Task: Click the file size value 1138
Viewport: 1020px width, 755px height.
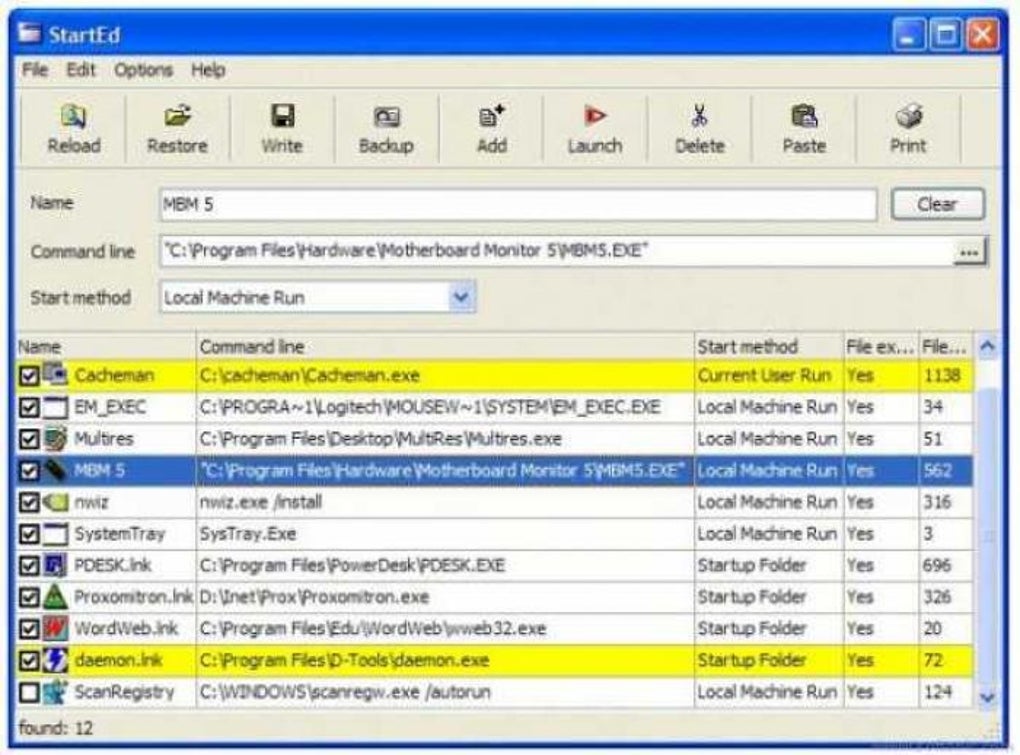Action: [x=942, y=375]
